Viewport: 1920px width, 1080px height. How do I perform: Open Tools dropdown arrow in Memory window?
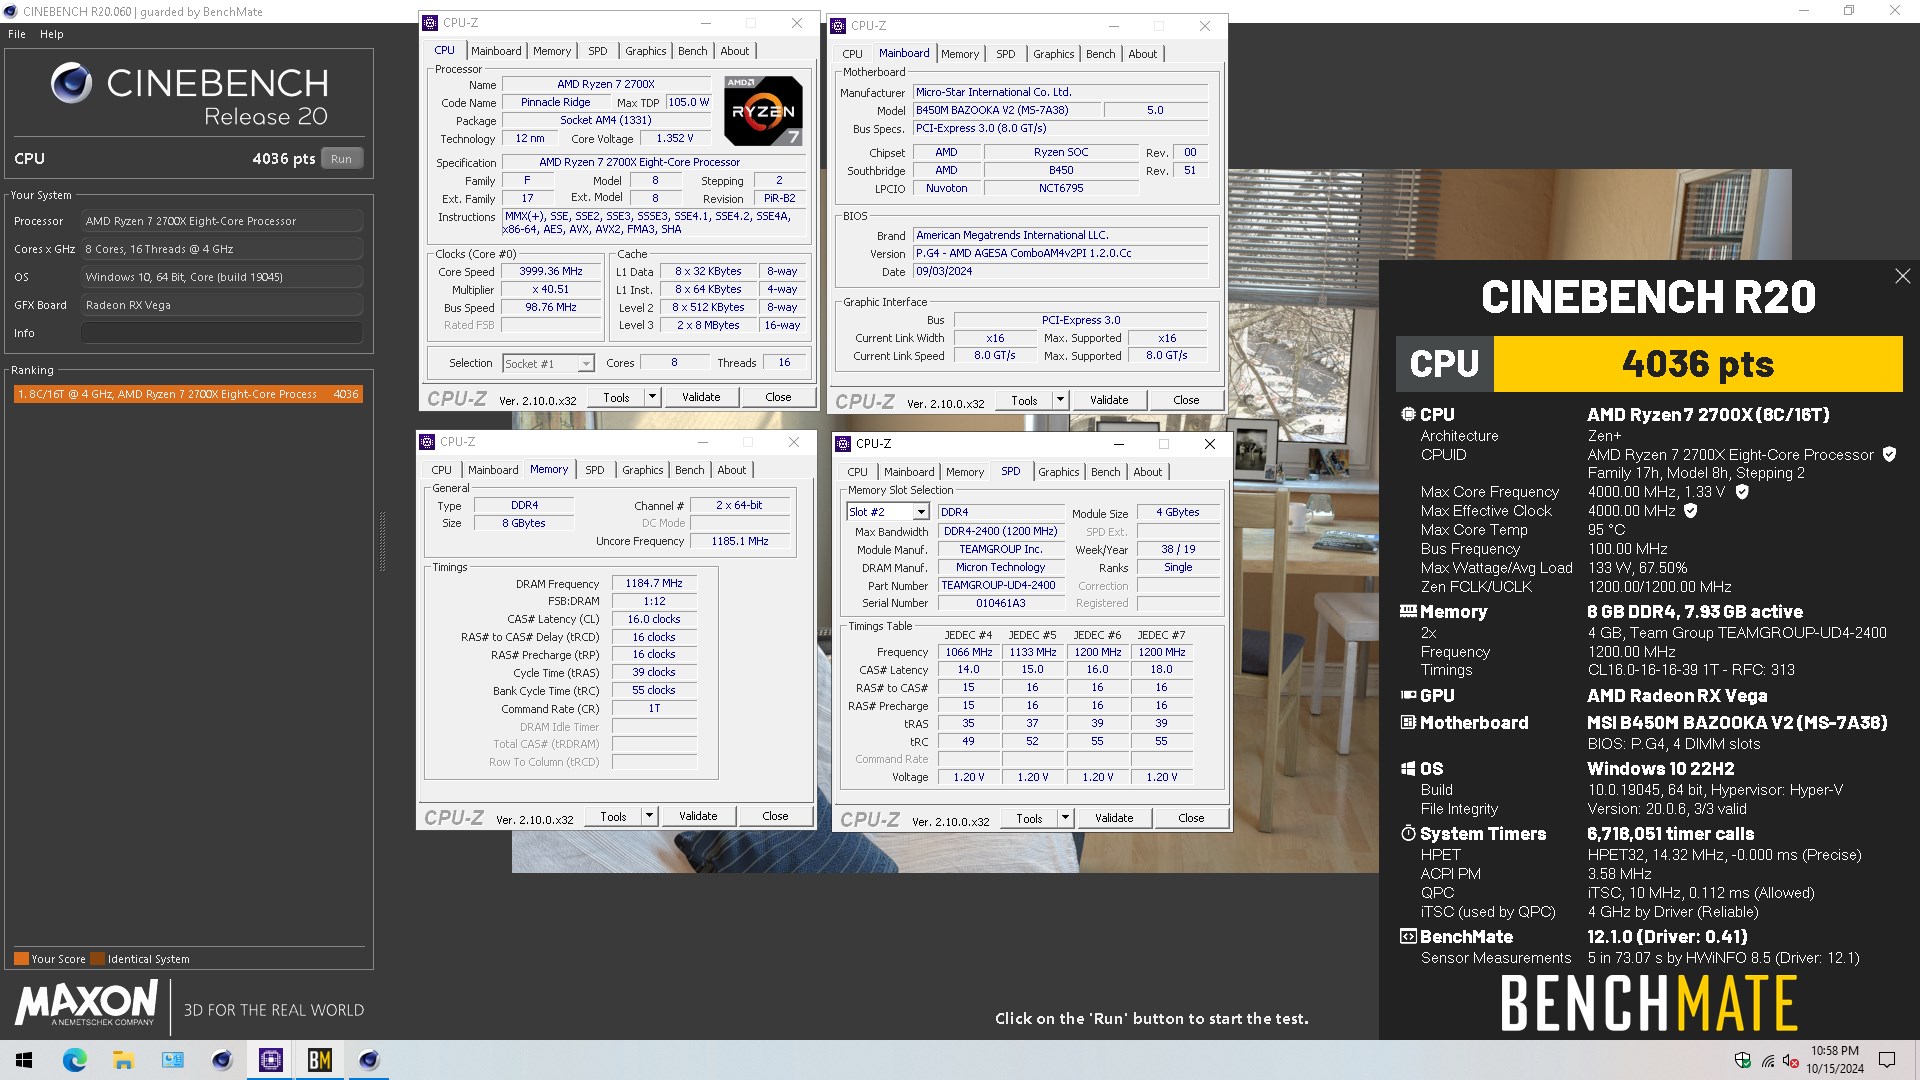649,816
